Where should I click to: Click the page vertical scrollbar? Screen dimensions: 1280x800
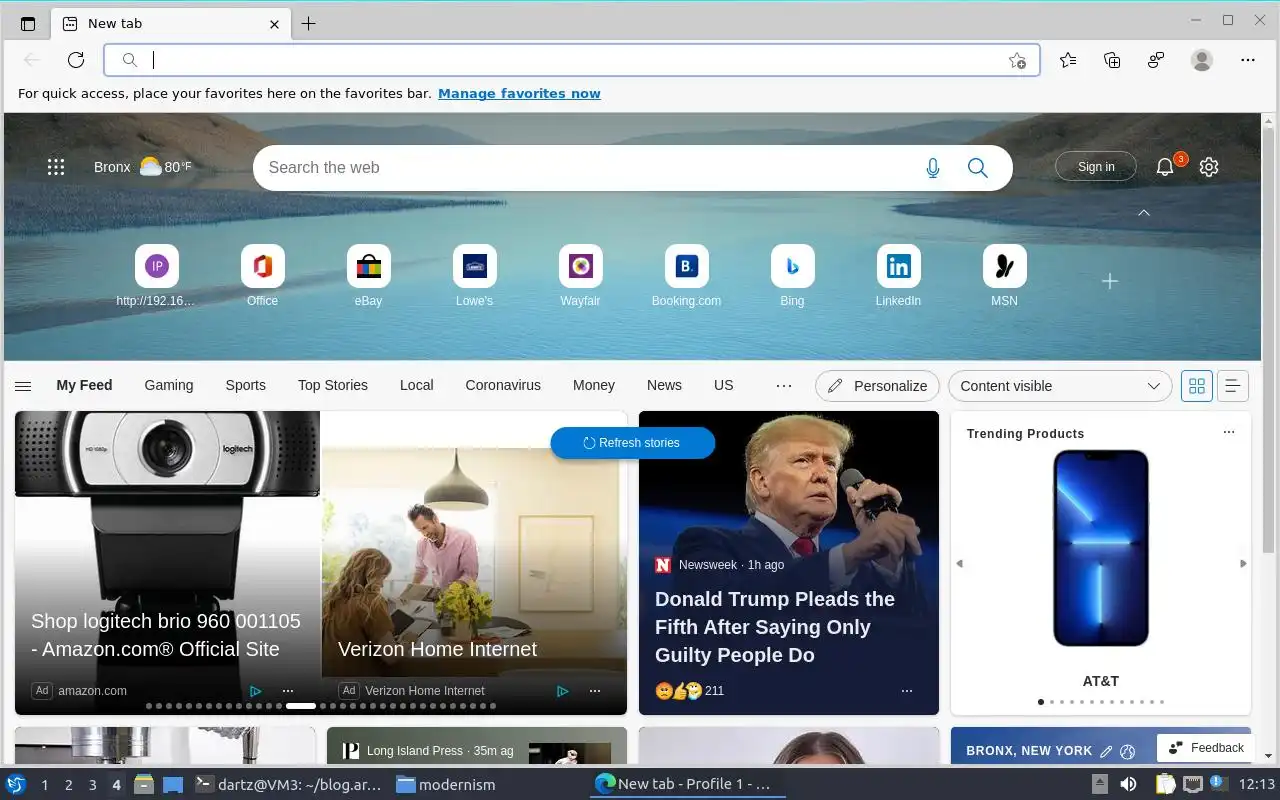tap(1269, 340)
